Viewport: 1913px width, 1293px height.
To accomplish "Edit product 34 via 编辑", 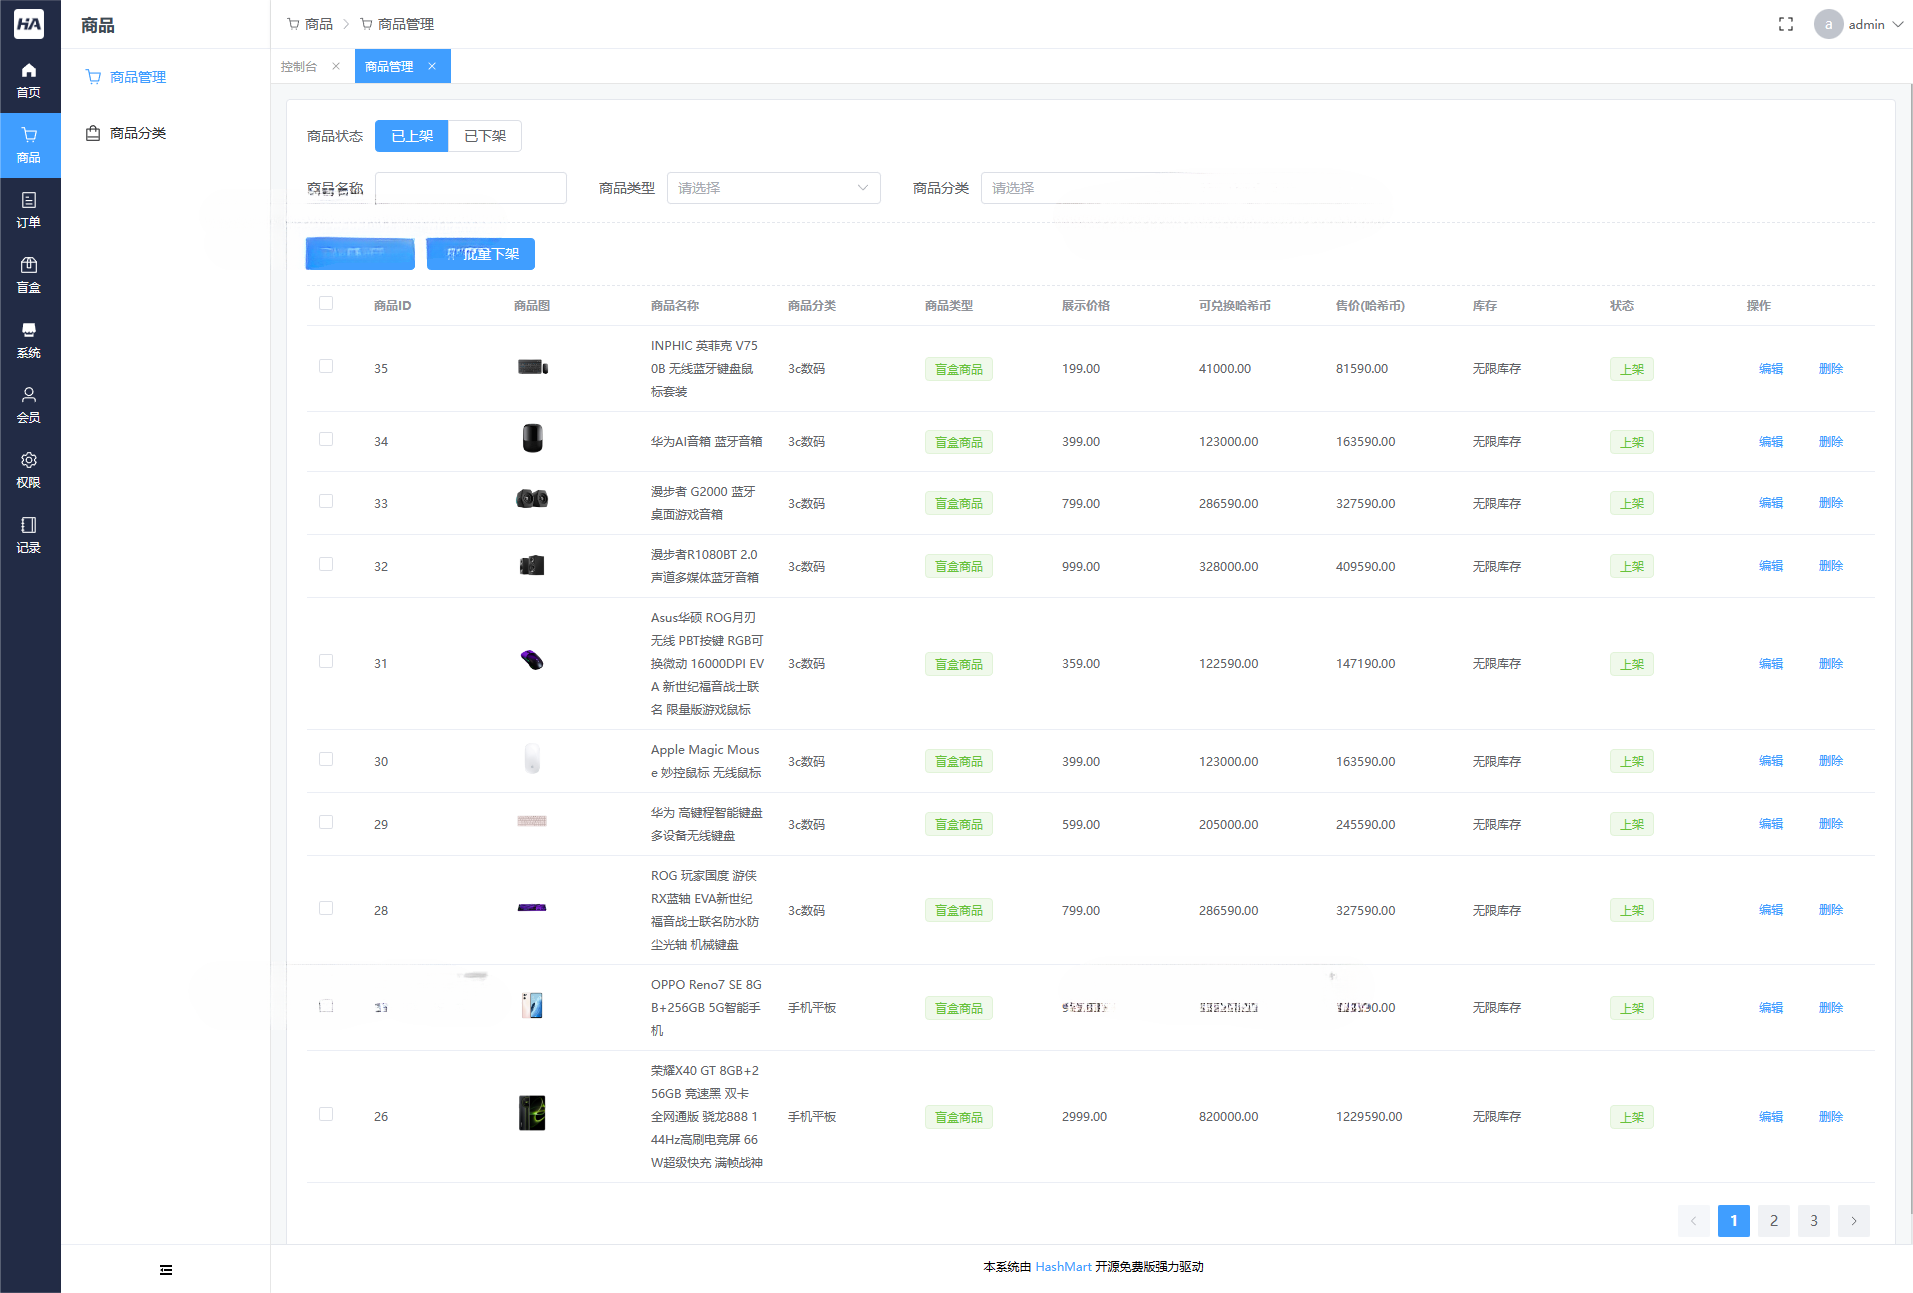I will [1771, 442].
